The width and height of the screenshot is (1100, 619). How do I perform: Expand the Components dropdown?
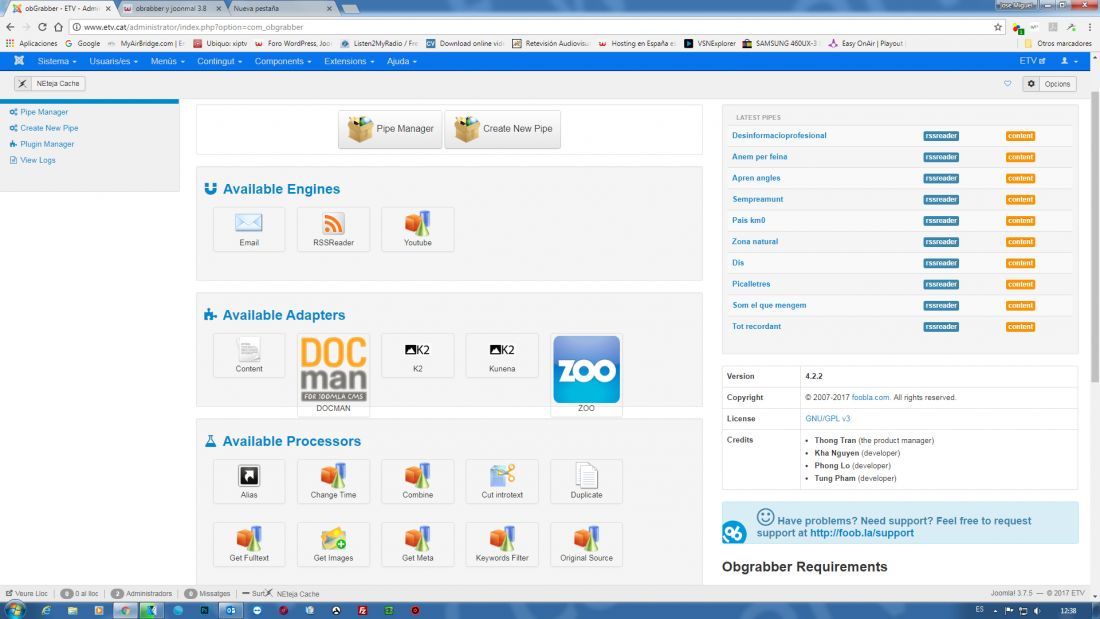click(283, 61)
